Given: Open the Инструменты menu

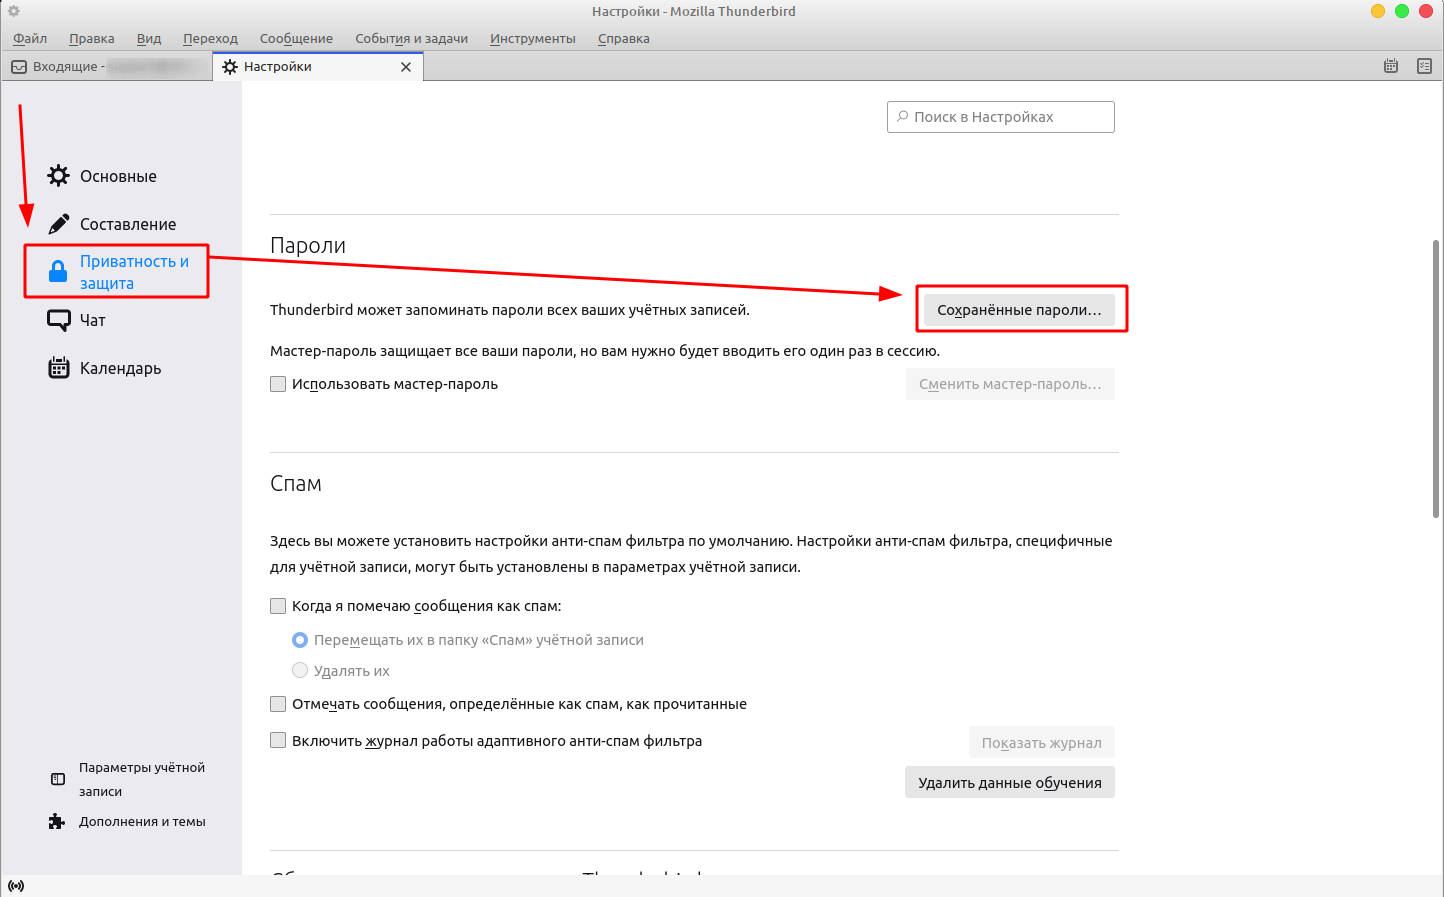Looking at the screenshot, I should tap(532, 38).
